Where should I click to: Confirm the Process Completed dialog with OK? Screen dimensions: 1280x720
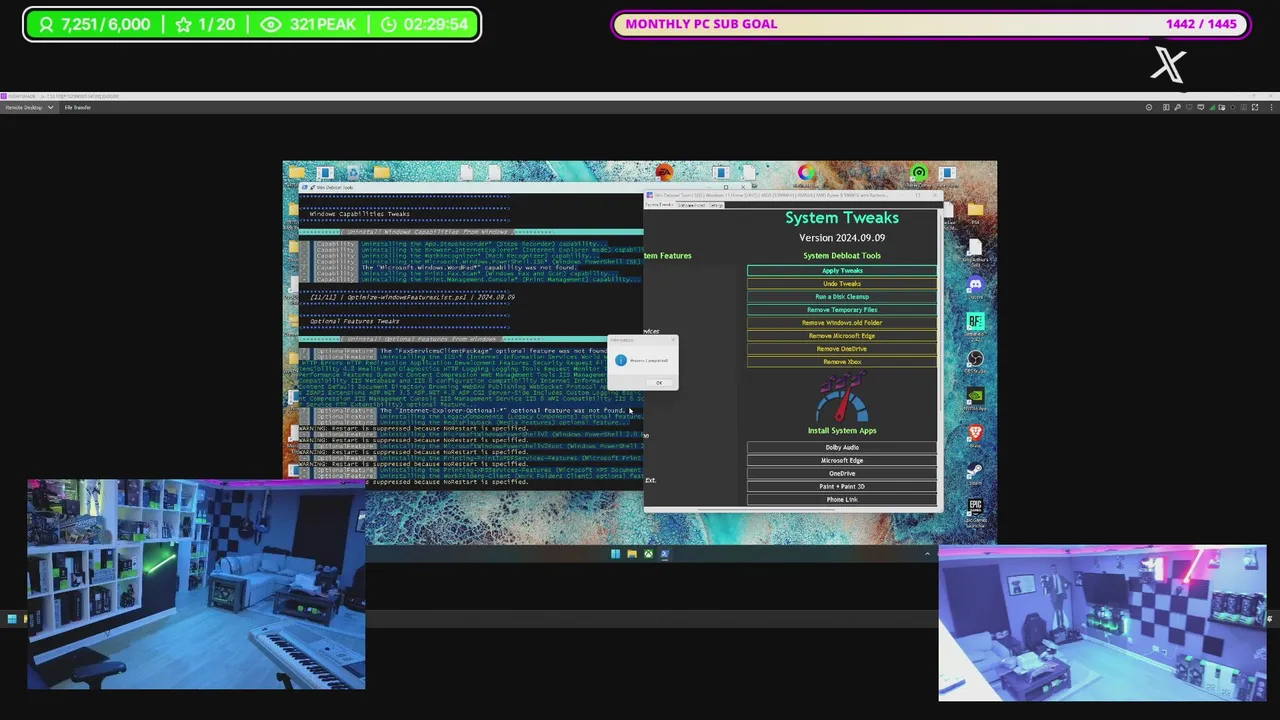pos(658,383)
